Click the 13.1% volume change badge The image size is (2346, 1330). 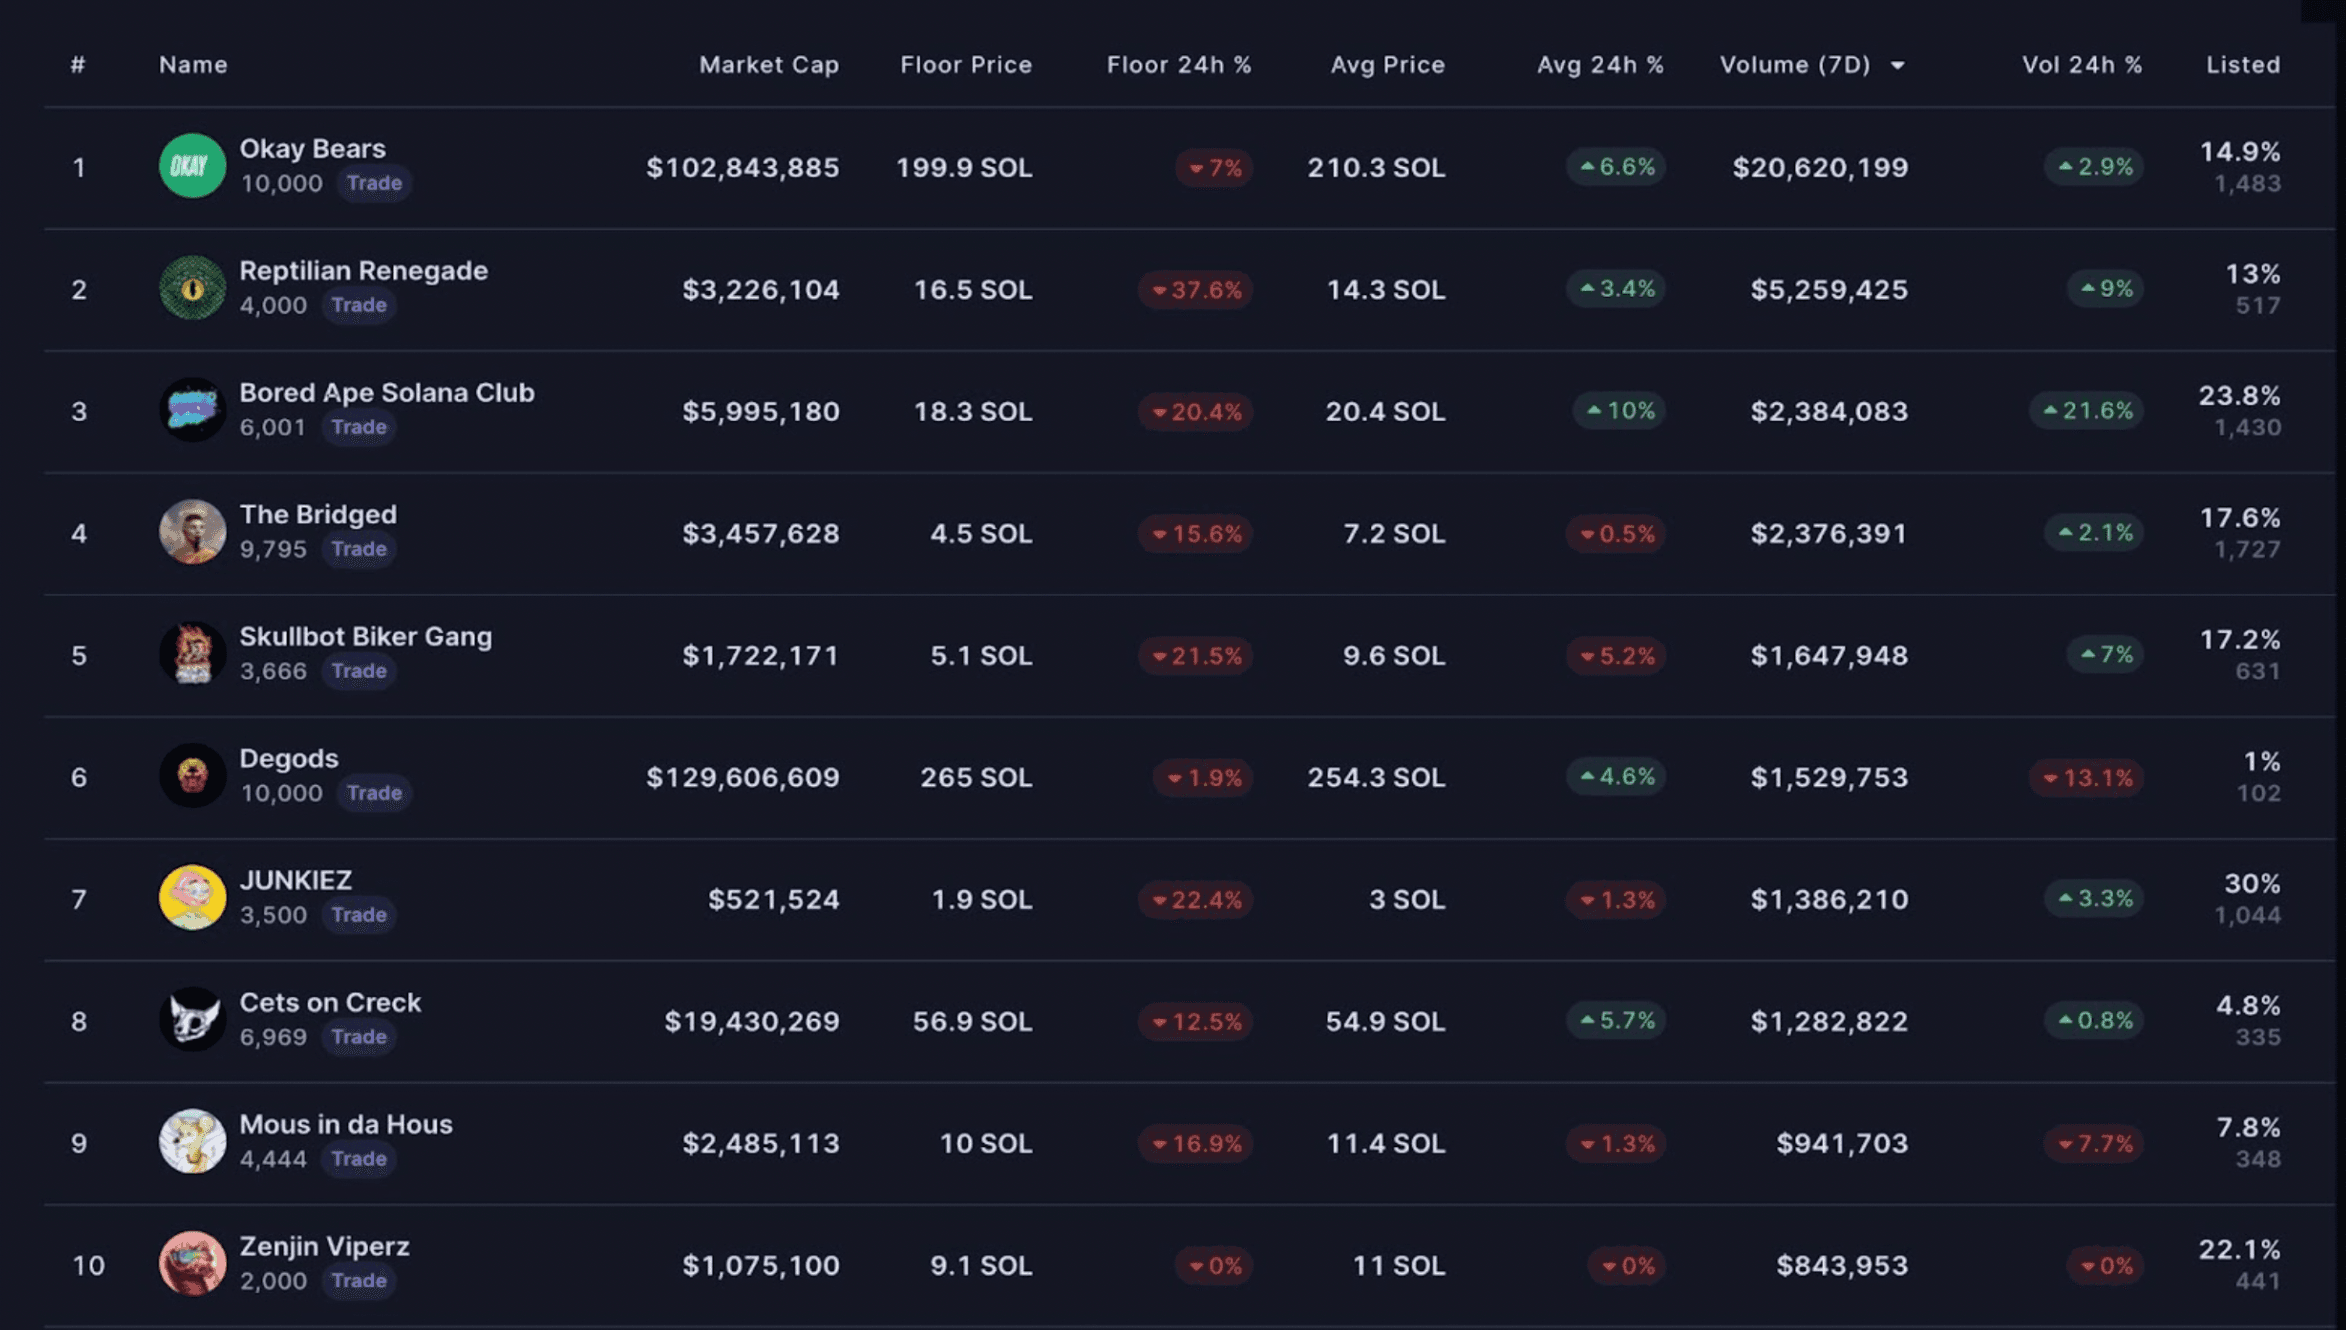coord(2086,778)
